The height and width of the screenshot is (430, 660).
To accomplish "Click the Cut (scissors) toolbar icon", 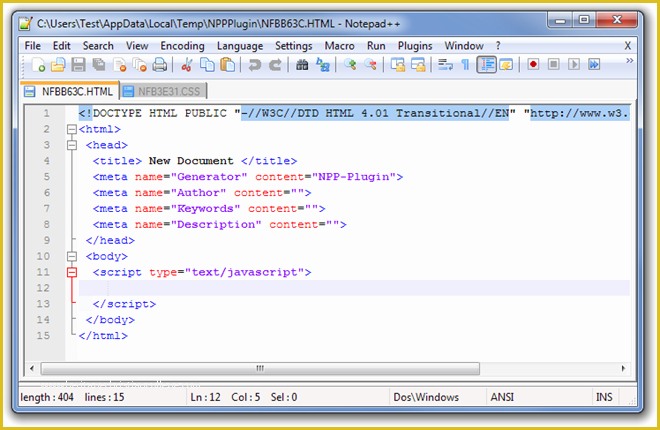I will (186, 65).
